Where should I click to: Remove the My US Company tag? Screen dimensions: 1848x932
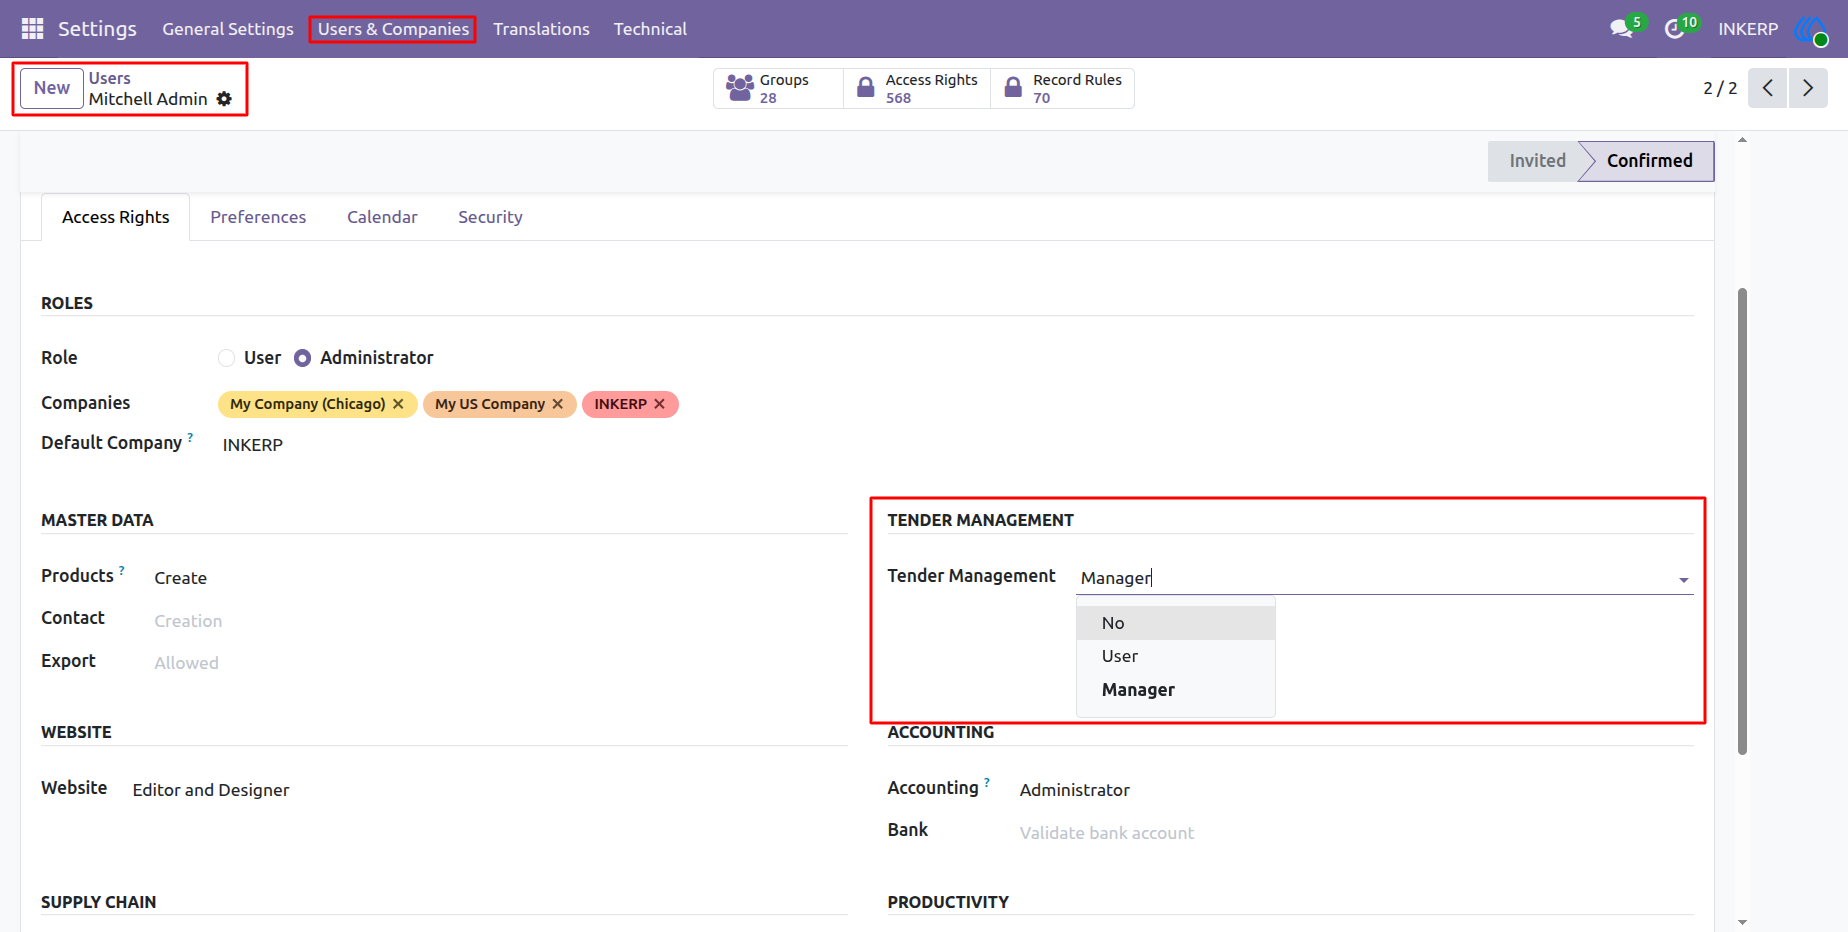click(x=558, y=404)
